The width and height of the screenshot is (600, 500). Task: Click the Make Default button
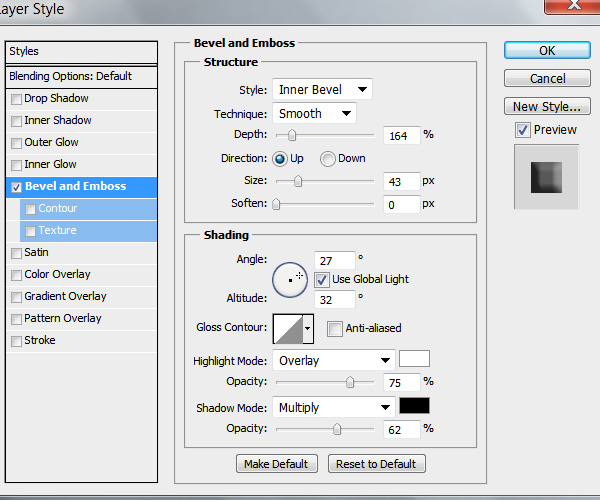[276, 464]
